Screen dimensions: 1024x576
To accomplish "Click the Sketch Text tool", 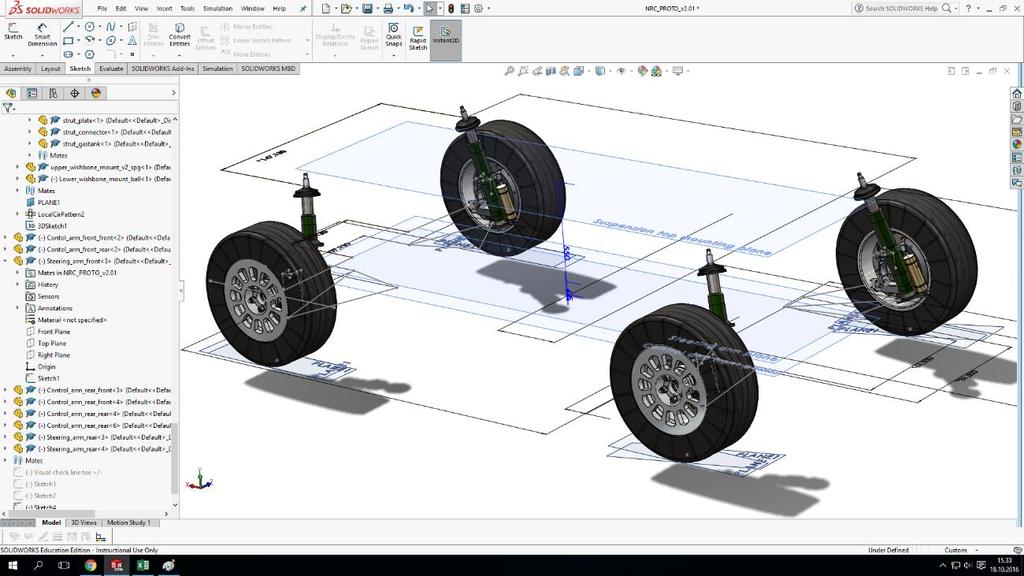I will 133,40.
